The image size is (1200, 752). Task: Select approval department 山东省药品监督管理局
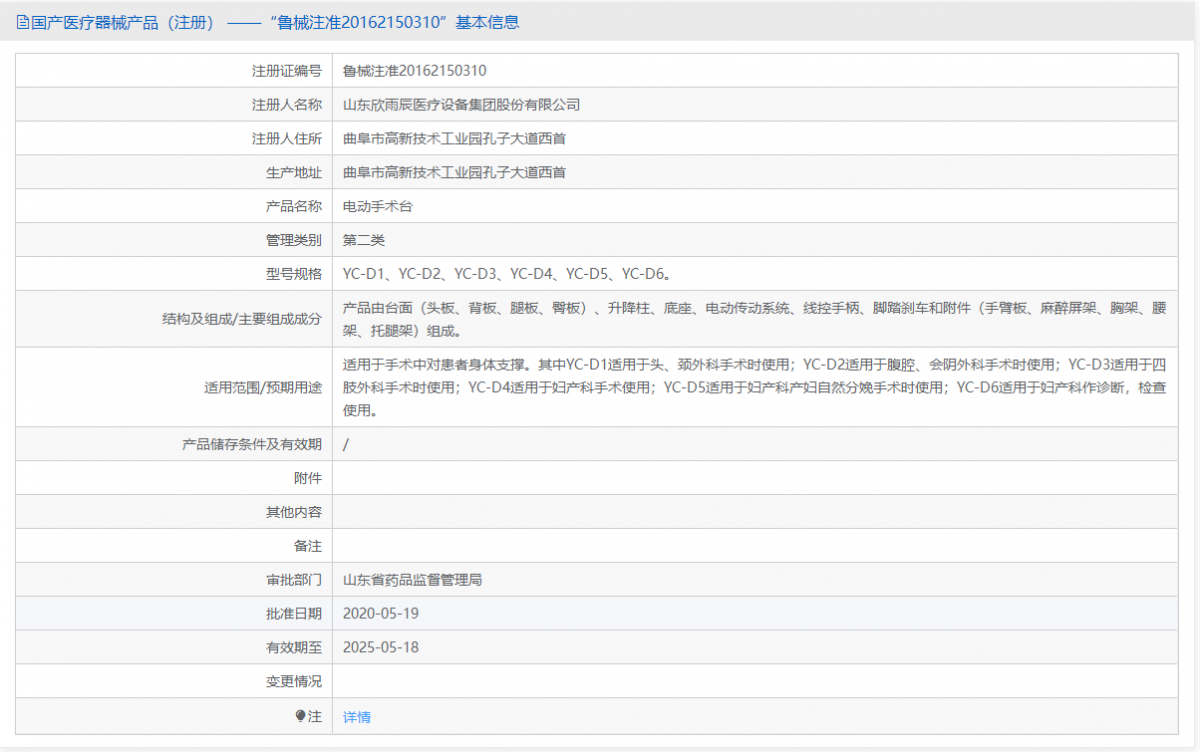(x=413, y=580)
